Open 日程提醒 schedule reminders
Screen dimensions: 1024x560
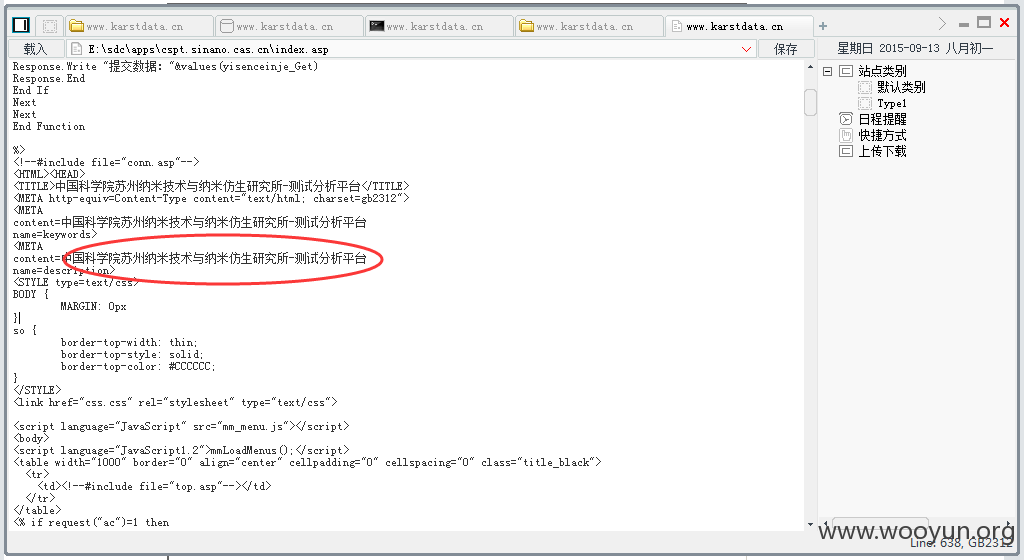[882, 119]
